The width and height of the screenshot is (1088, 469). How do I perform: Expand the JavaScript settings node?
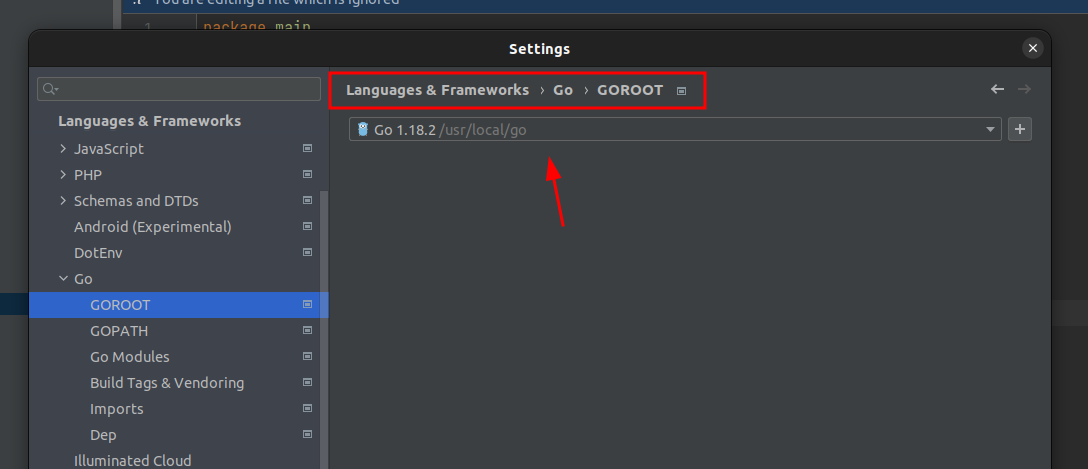point(63,148)
